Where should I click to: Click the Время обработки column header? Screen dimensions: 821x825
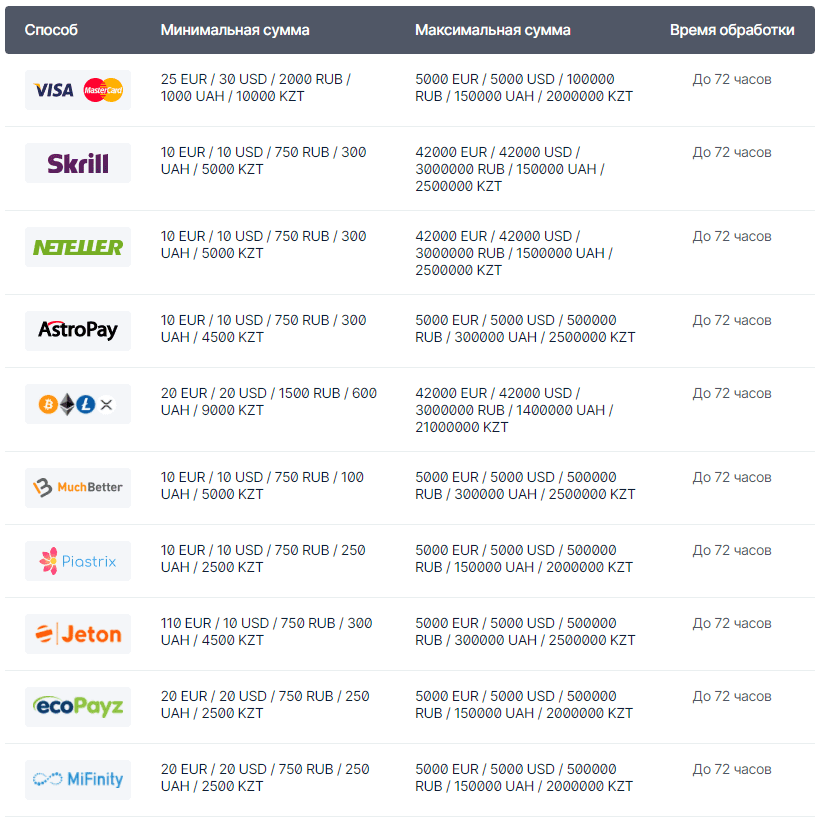732,30
